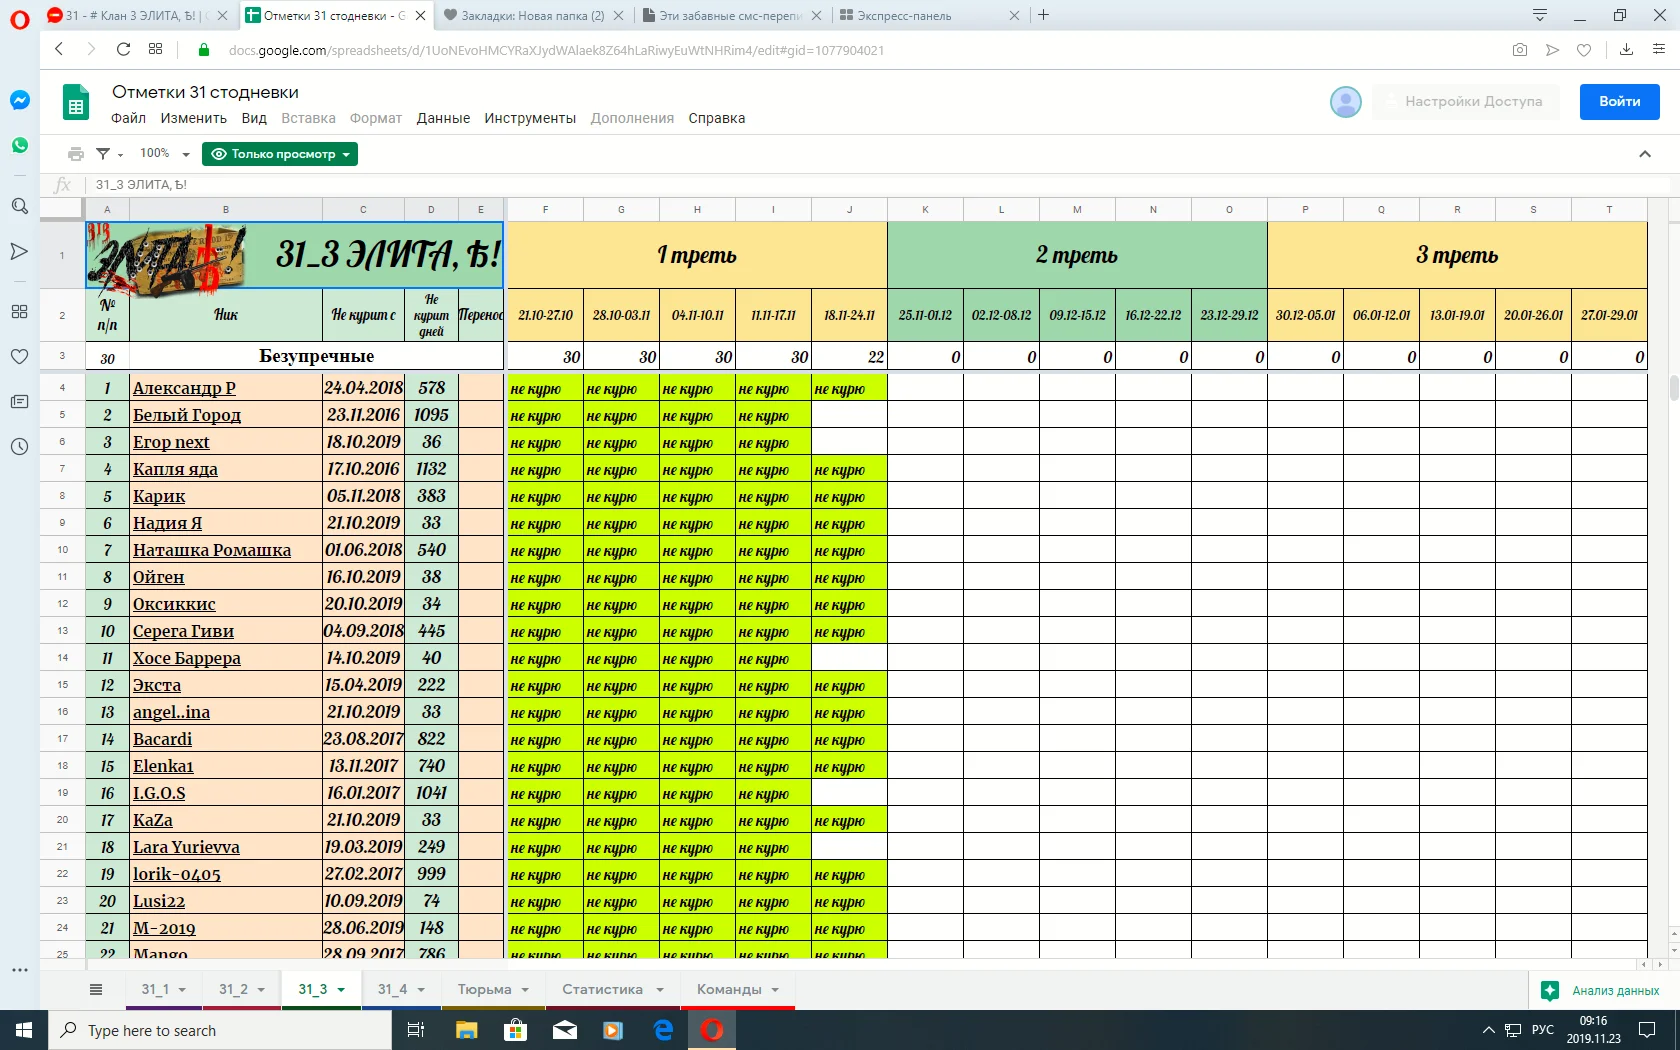1680x1050 pixels.
Task: Open the Наташка Ромашка nickname link
Action: pyautogui.click(x=212, y=550)
